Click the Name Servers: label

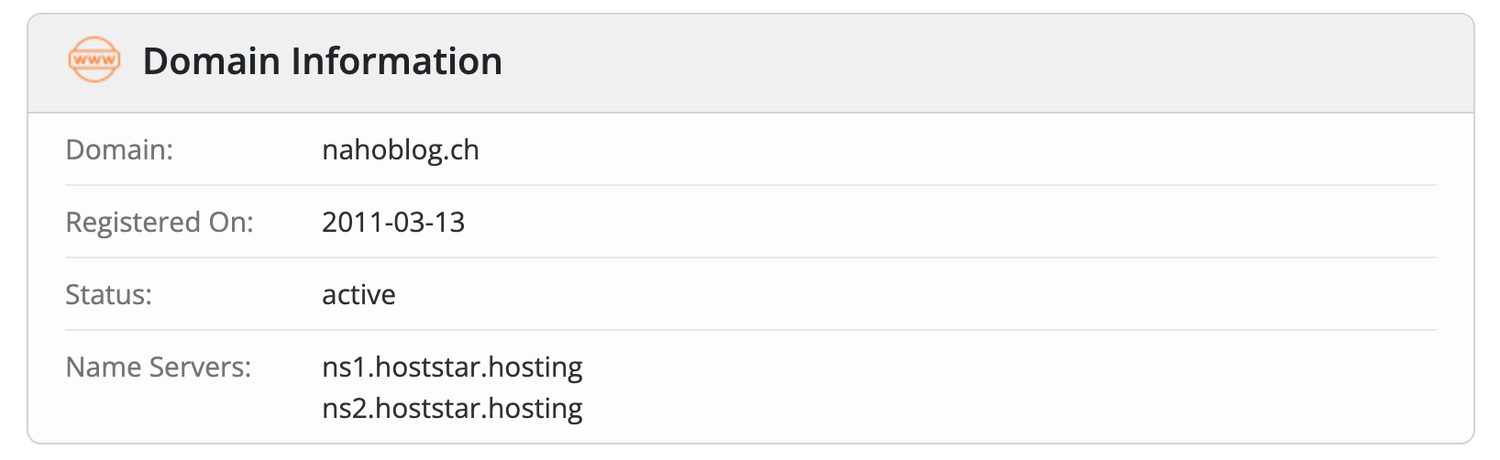[x=158, y=367]
